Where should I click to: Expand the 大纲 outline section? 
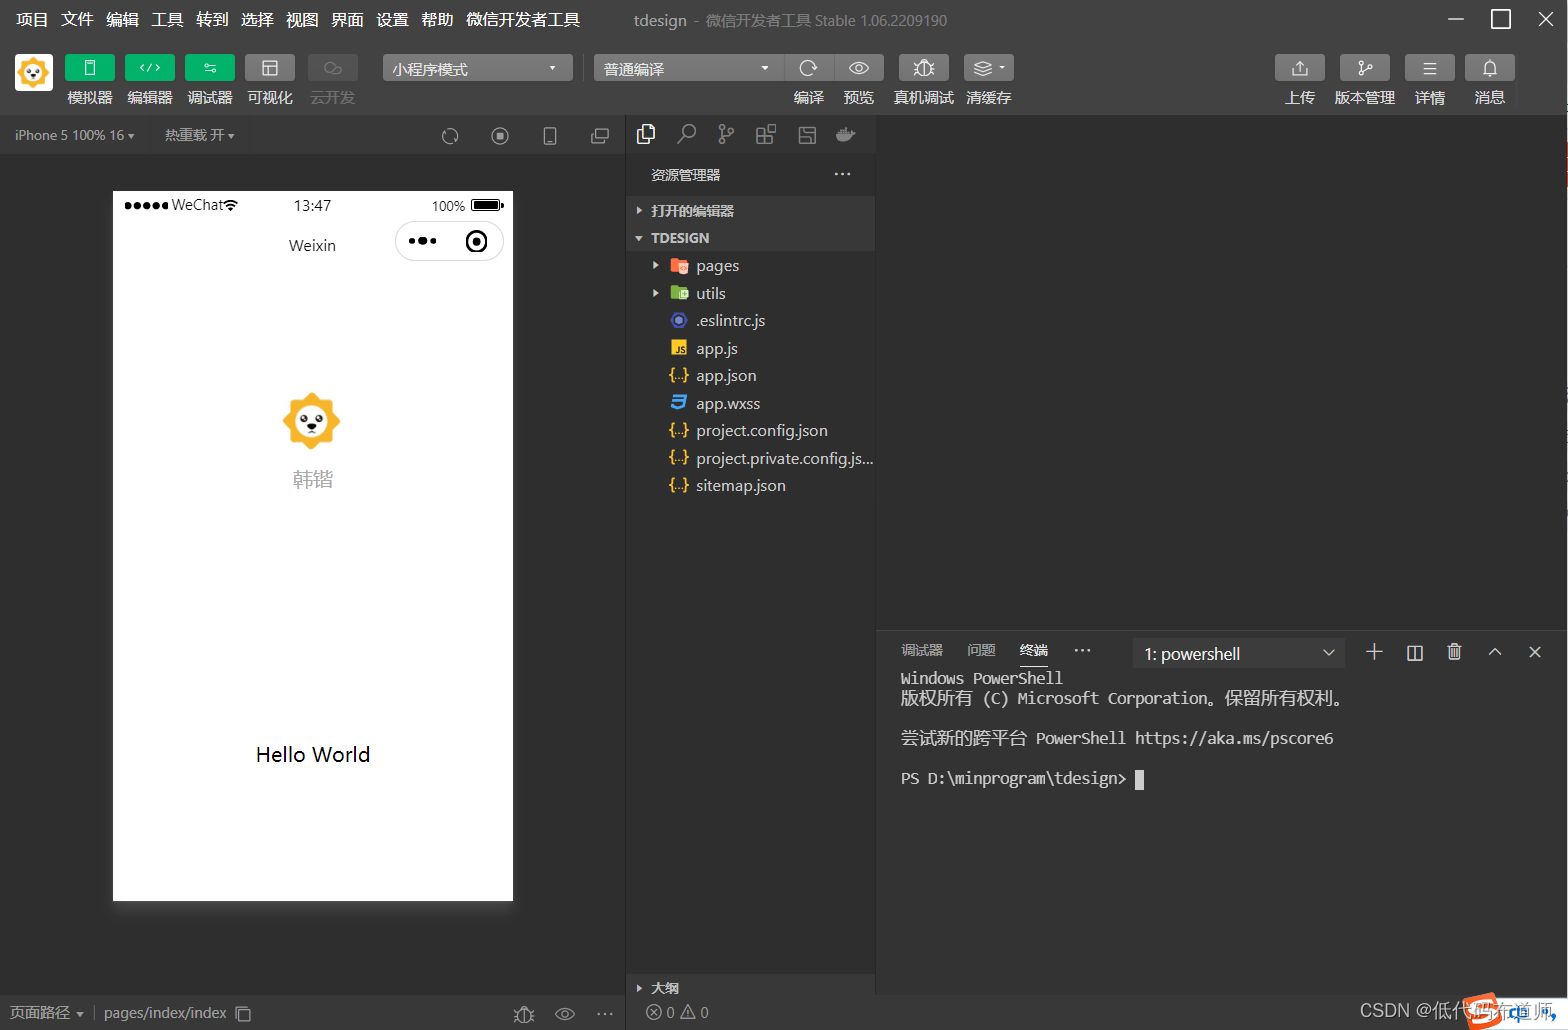[750, 987]
